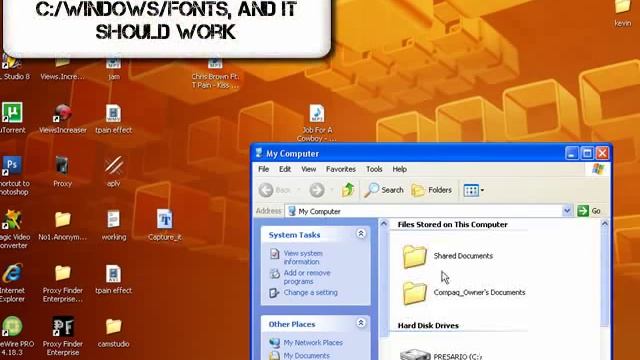Expand the Address bar dropdown arrow
The height and width of the screenshot is (360, 640).
(x=567, y=211)
